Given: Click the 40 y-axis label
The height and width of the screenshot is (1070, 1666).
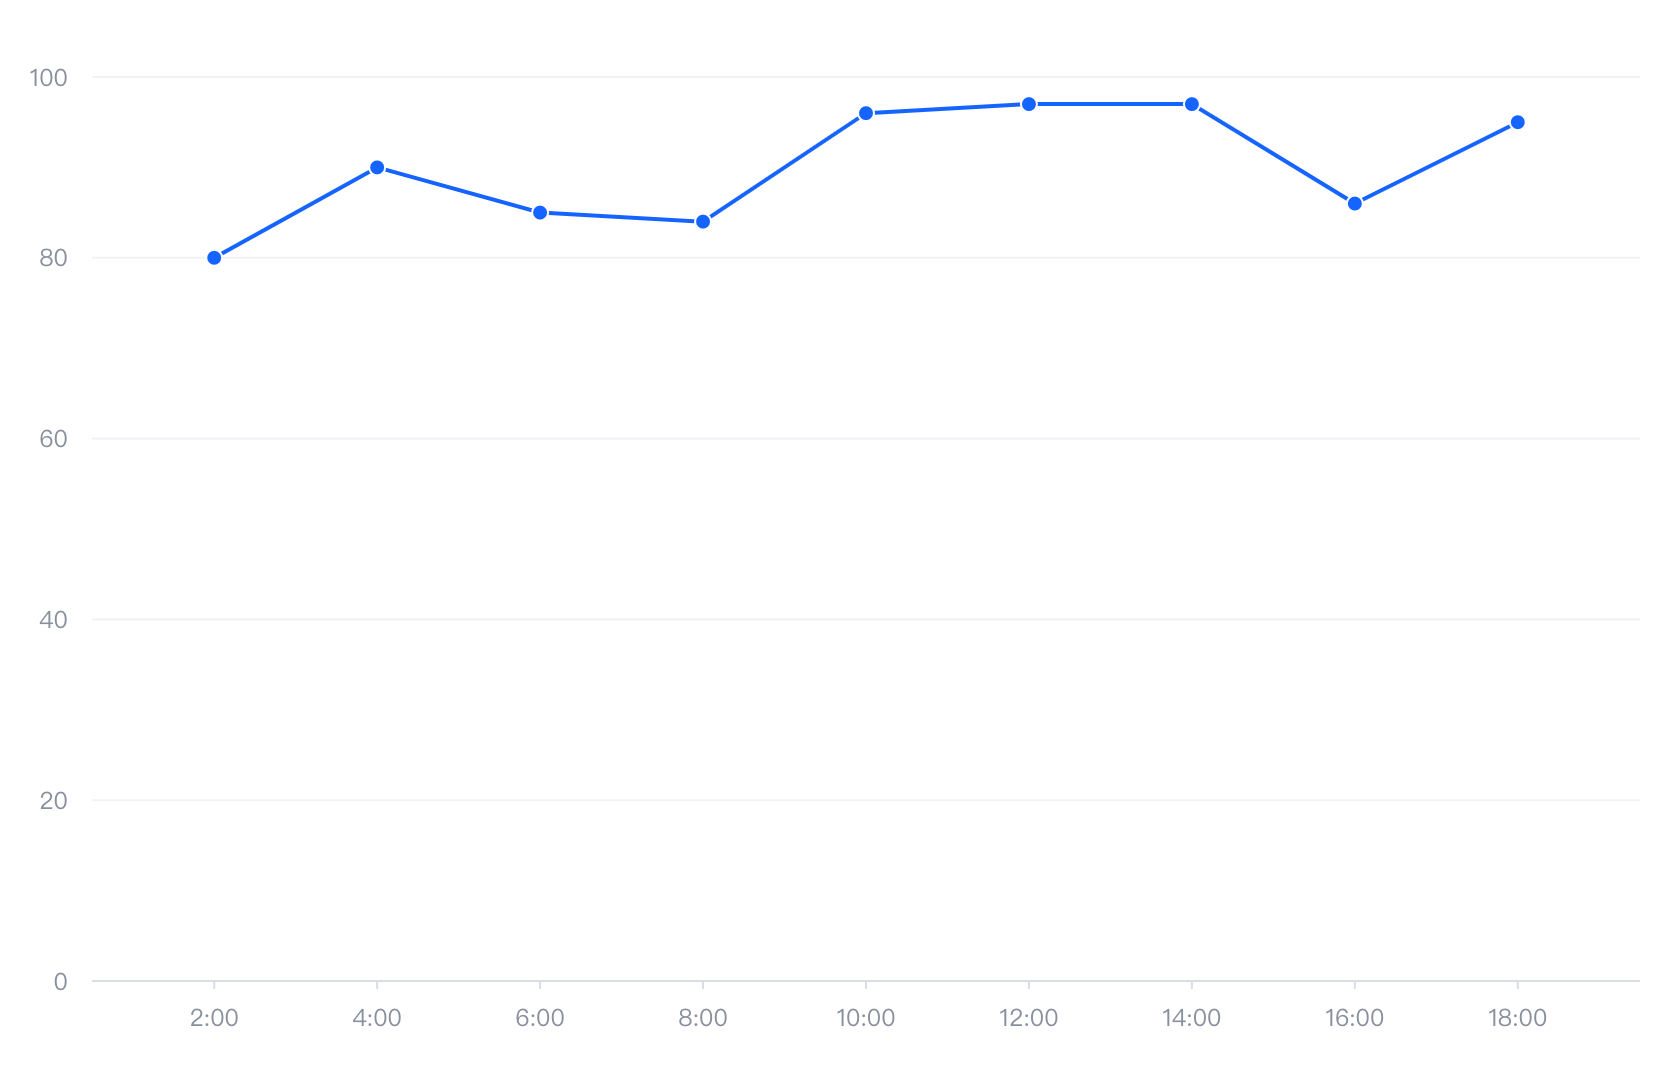Looking at the screenshot, I should (53, 620).
